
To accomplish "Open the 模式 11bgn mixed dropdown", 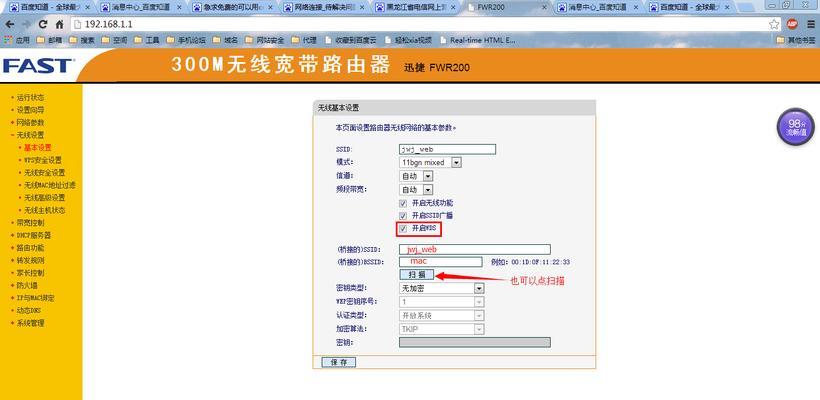I will pos(430,163).
